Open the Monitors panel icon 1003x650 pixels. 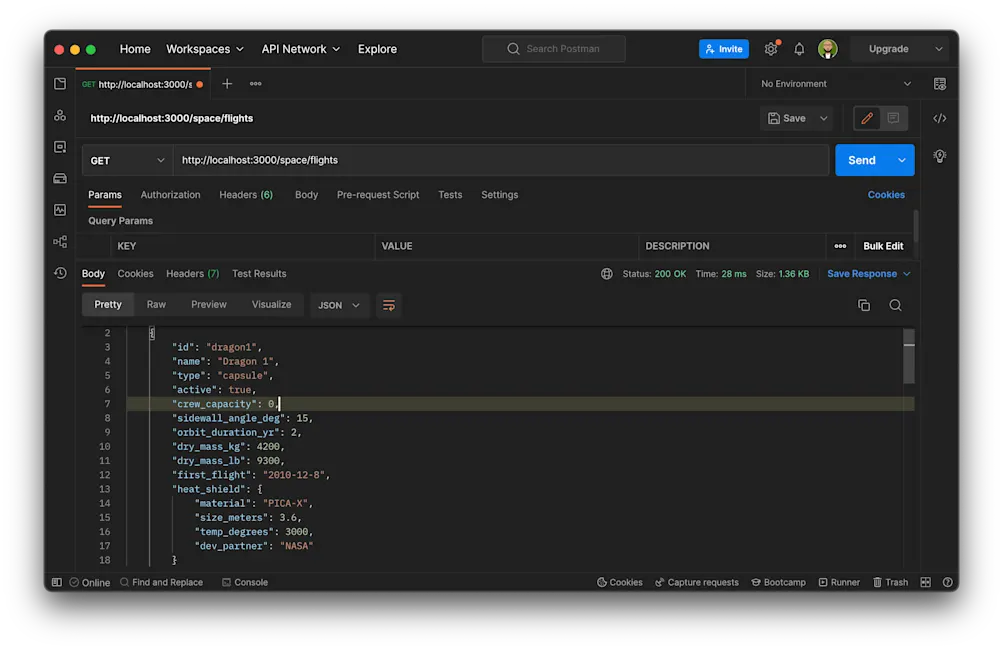tap(59, 208)
